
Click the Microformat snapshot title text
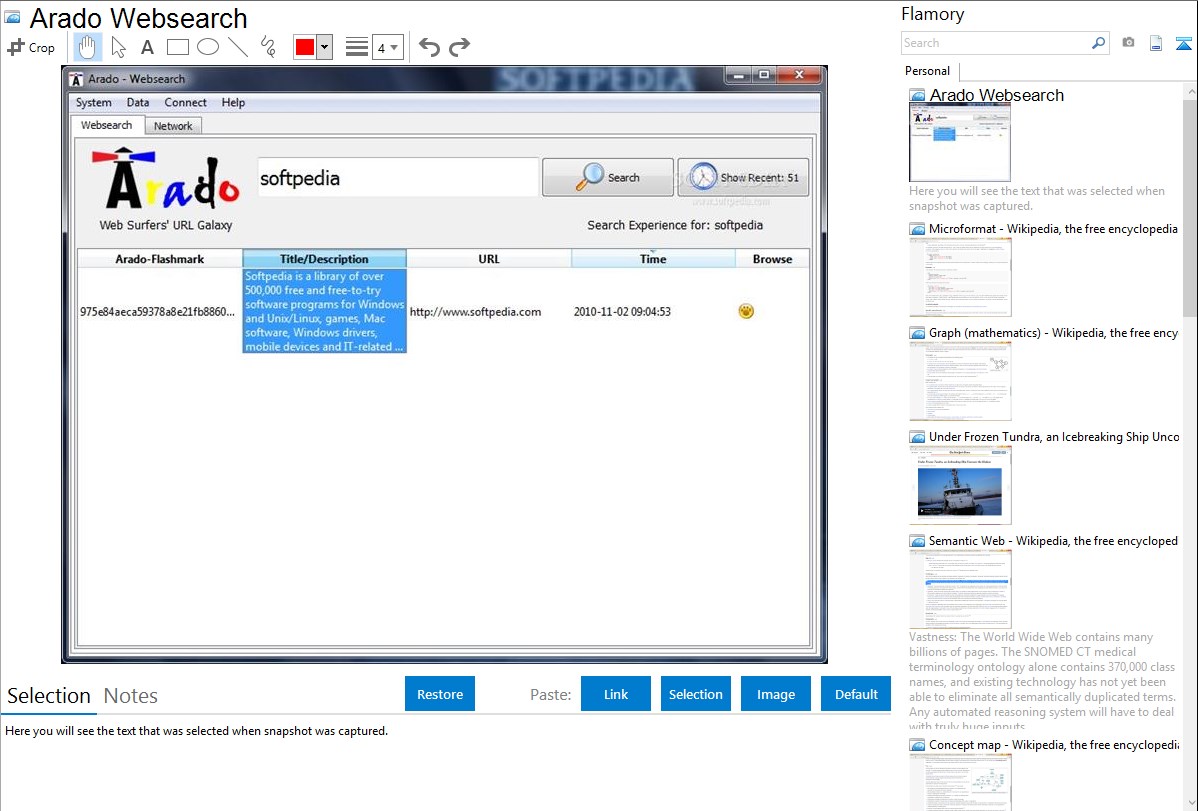coord(1053,229)
